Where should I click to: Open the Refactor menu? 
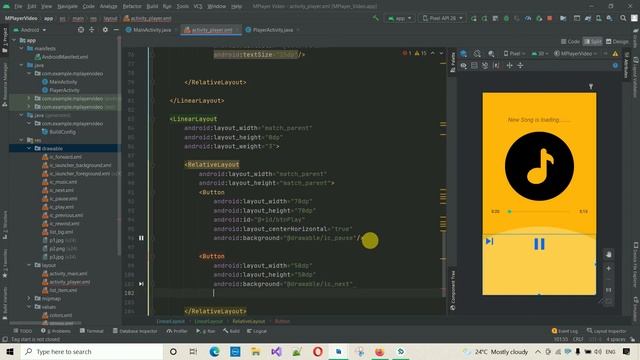click(x=132, y=7)
